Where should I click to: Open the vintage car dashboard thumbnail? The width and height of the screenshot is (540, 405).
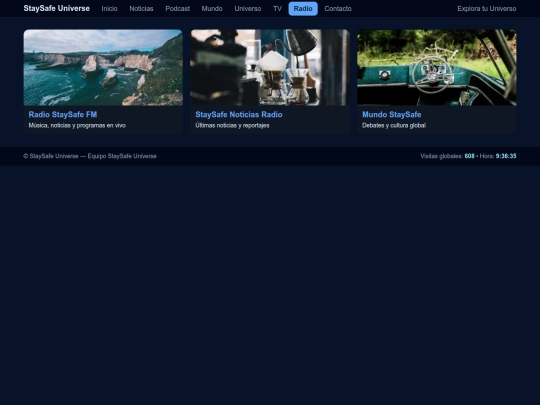437,68
